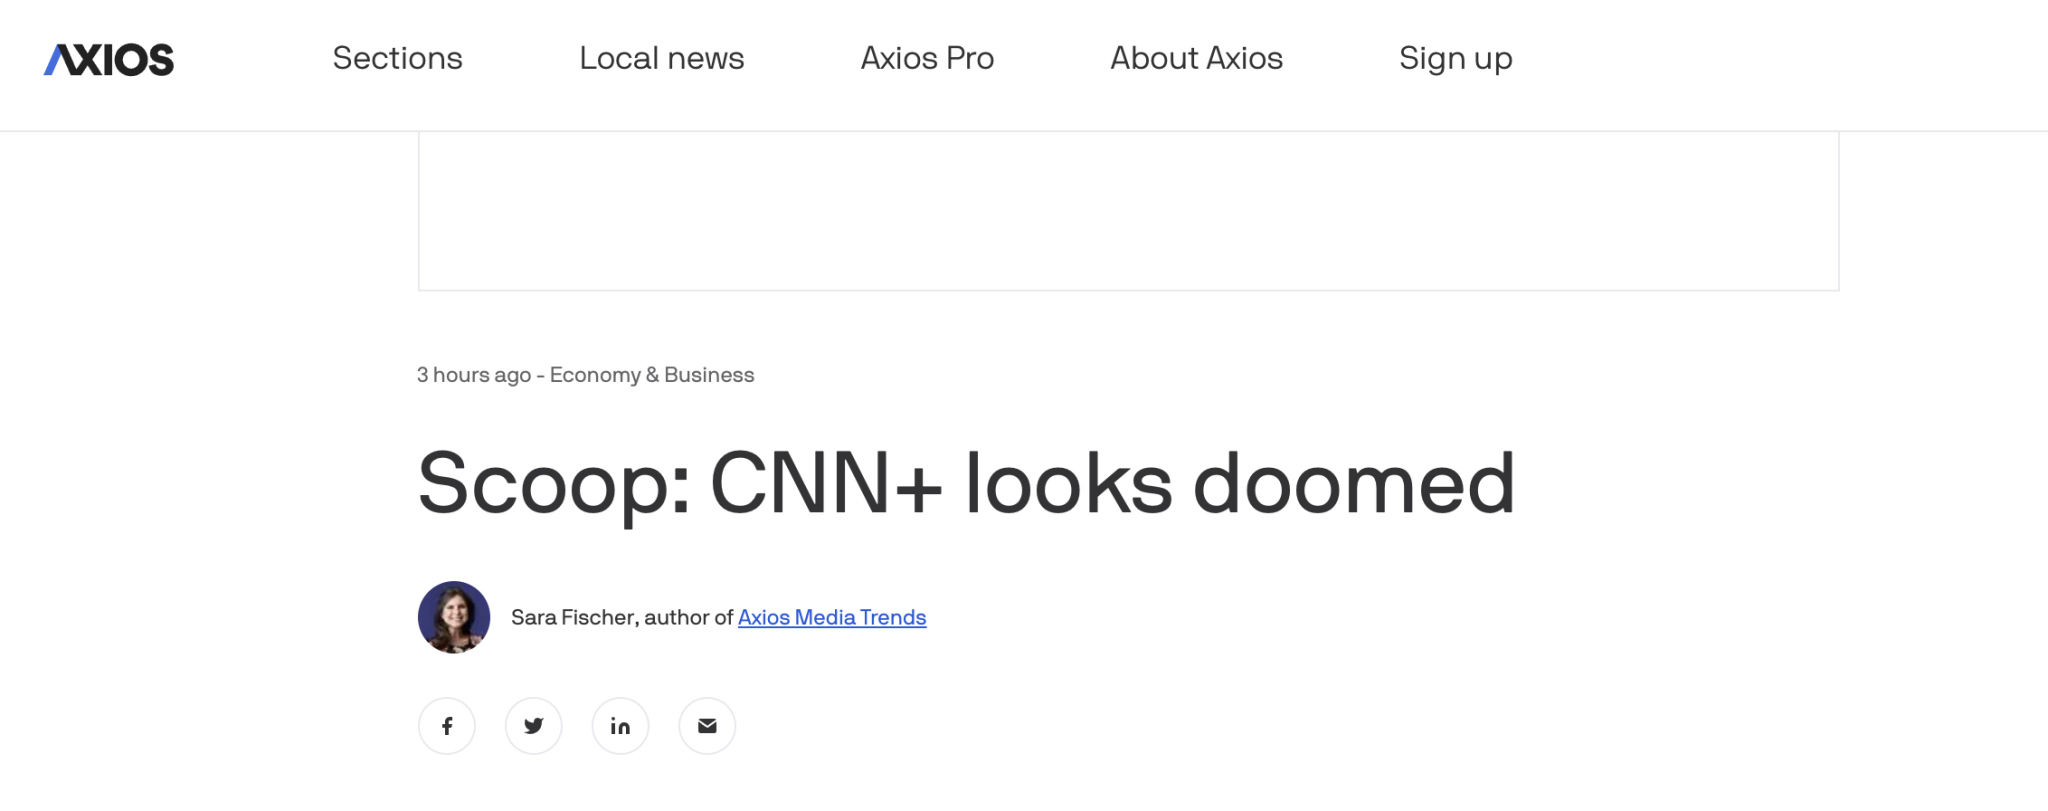Open the Local news menu
This screenshot has height=811, width=2048.
[x=661, y=59]
